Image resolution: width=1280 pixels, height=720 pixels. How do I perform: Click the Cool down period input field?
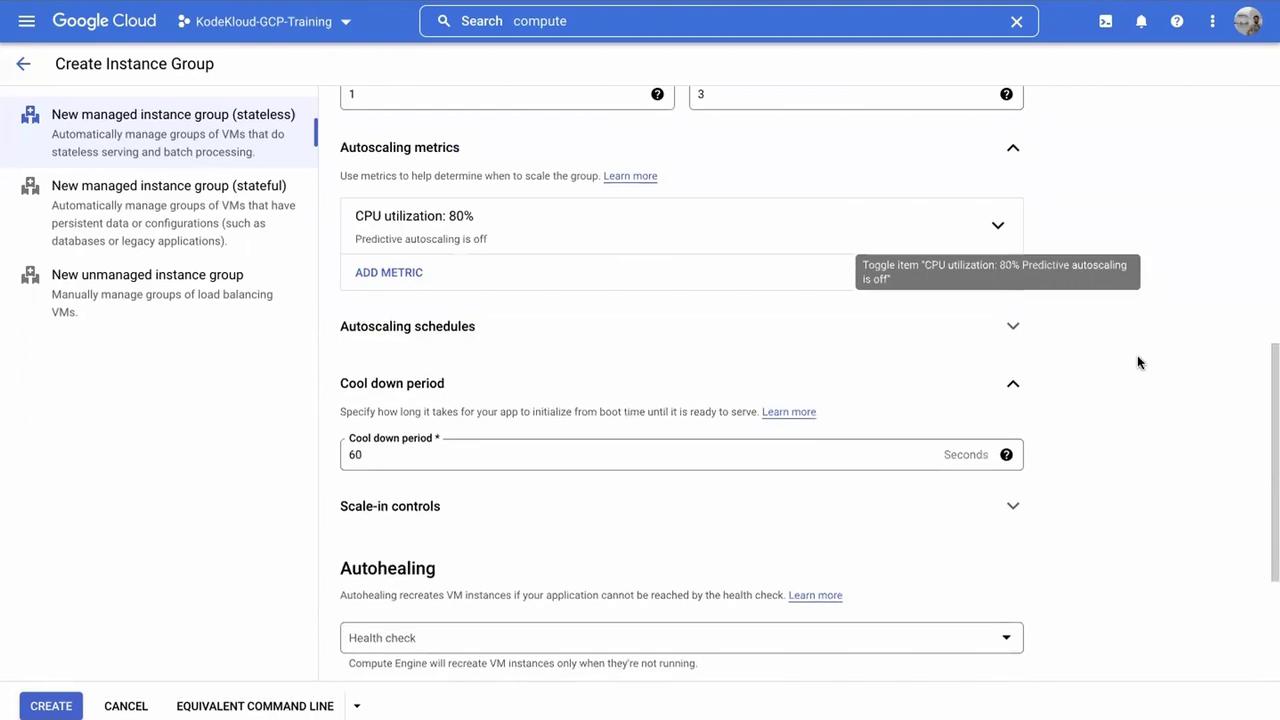[x=640, y=455]
